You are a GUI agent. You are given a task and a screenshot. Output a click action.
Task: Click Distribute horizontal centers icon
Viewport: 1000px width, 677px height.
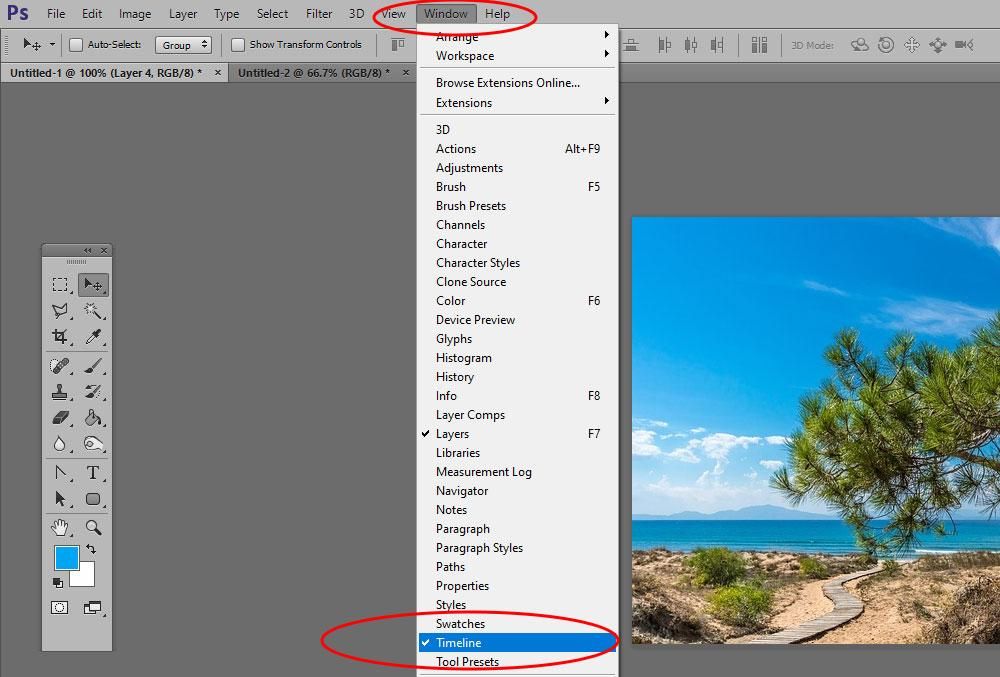tap(691, 45)
